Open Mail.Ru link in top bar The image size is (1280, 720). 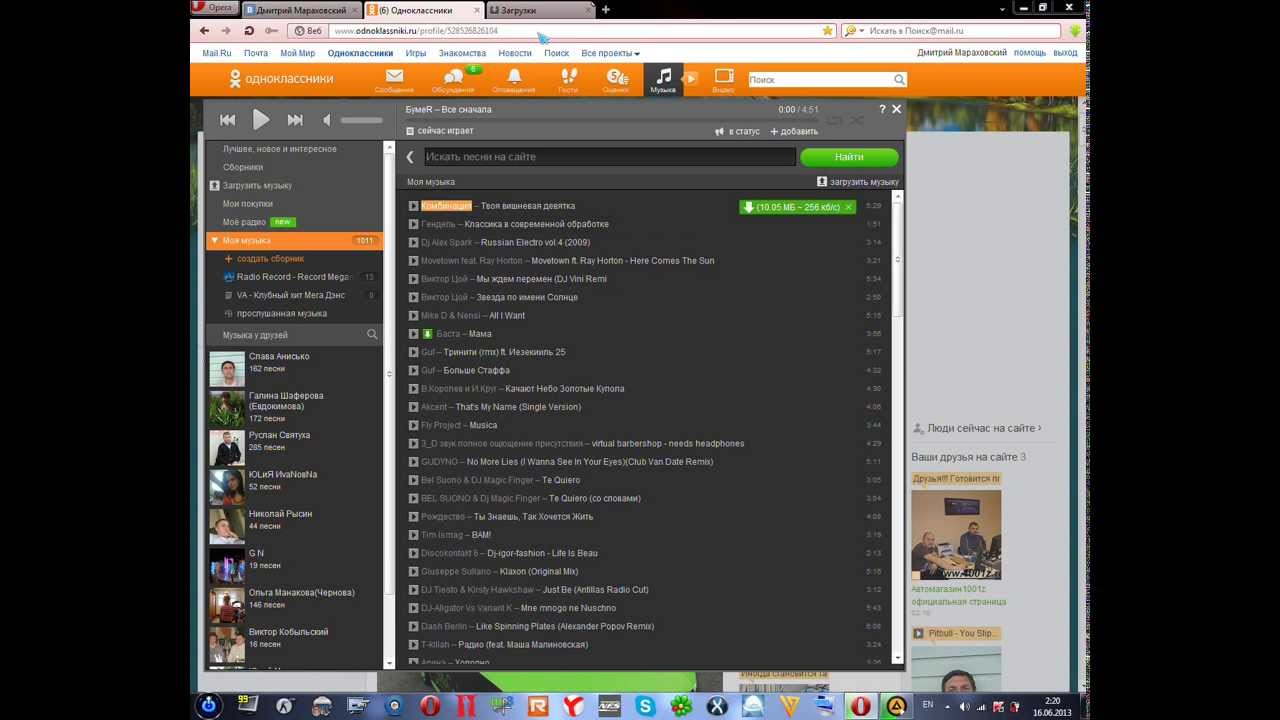(x=216, y=53)
